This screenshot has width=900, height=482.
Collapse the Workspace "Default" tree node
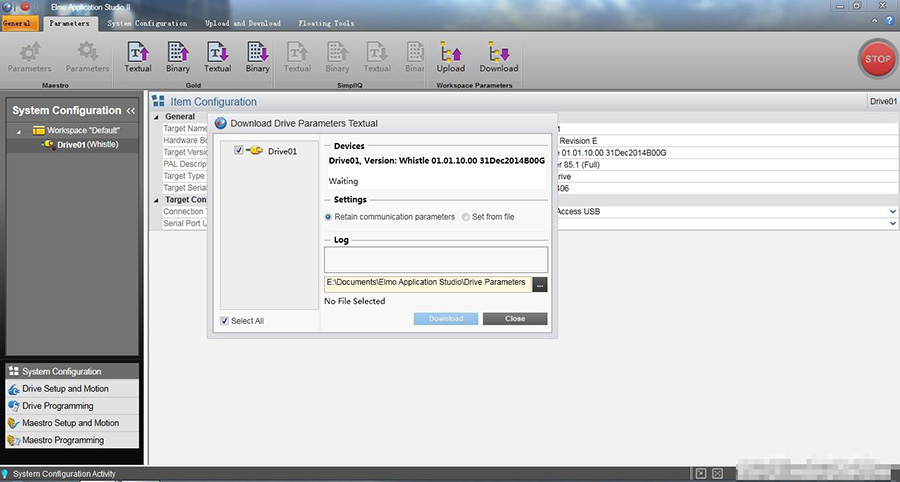click(19, 131)
